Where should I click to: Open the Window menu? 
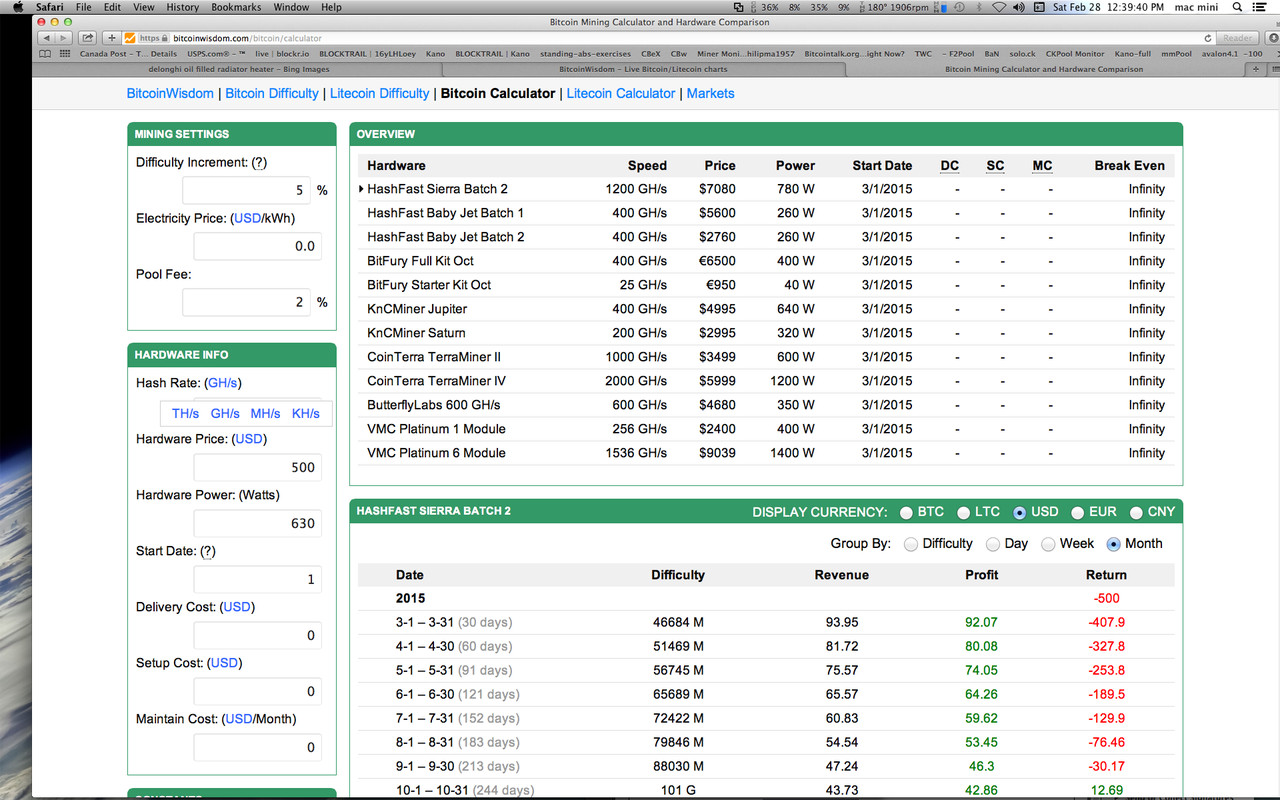291,7
